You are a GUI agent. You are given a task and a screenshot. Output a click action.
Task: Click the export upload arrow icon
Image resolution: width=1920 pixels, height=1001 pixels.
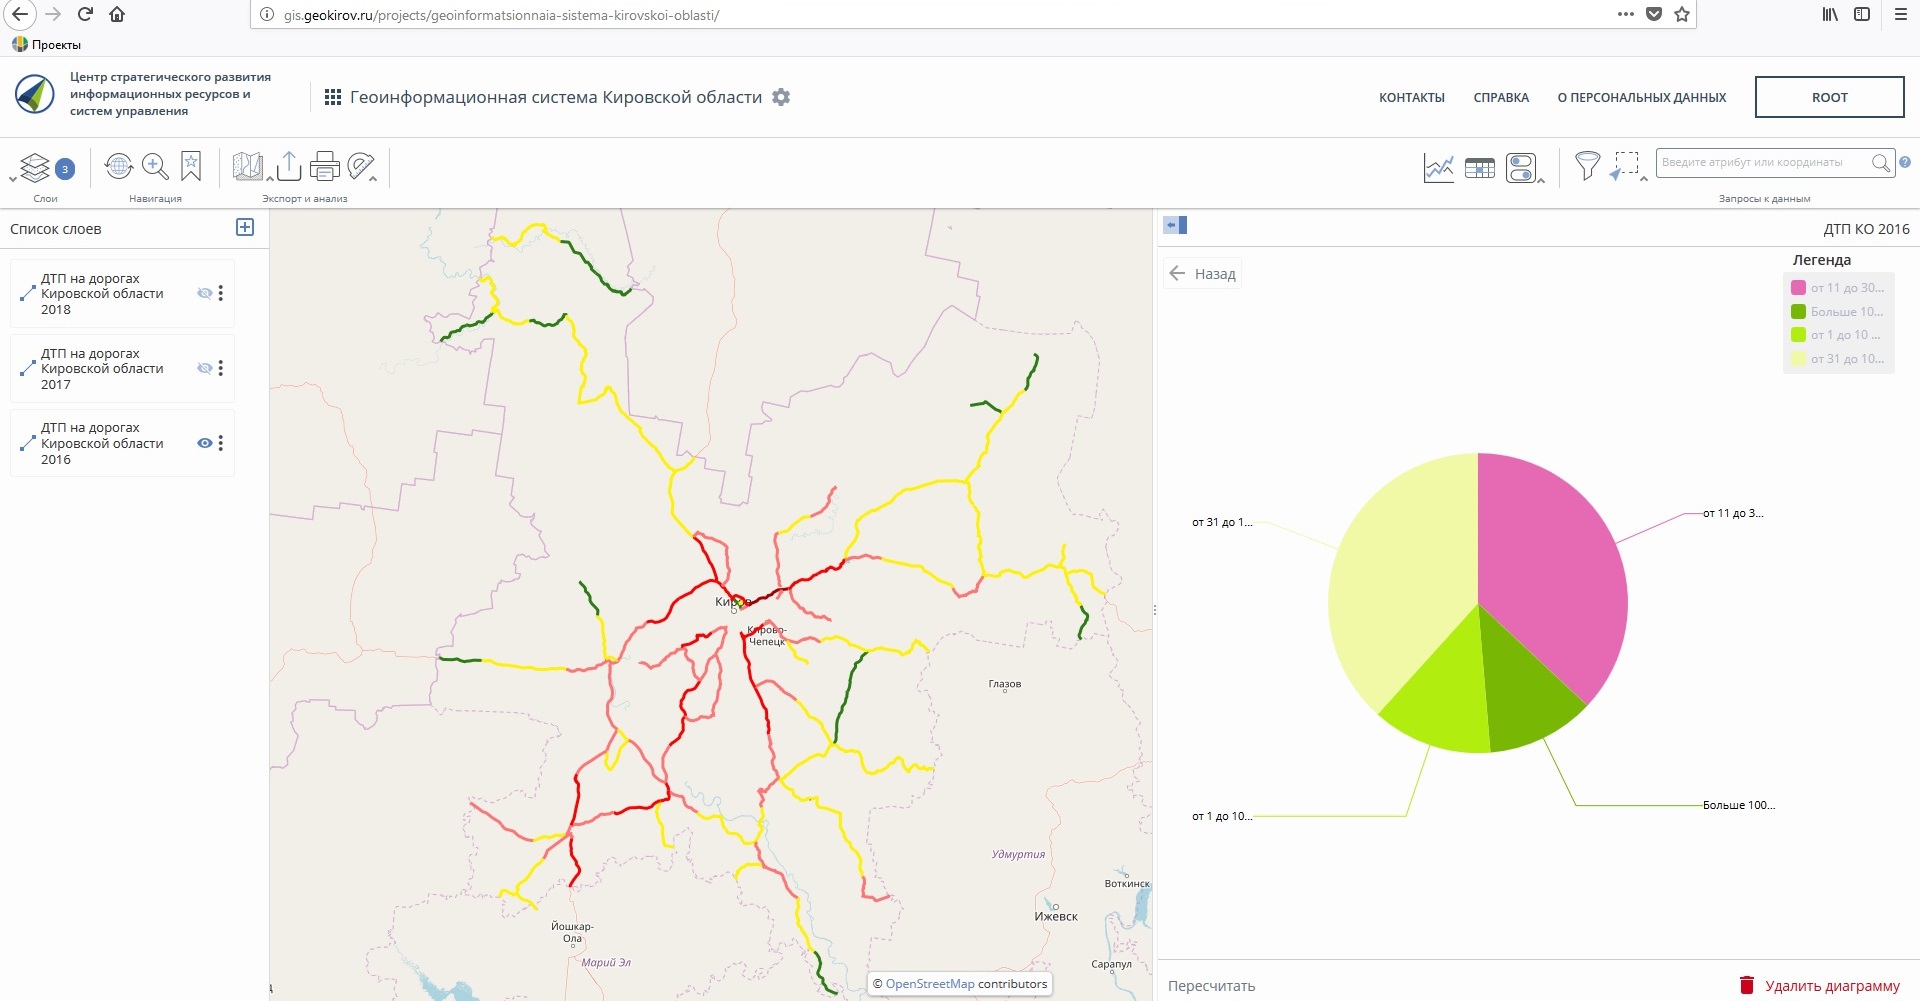point(289,166)
